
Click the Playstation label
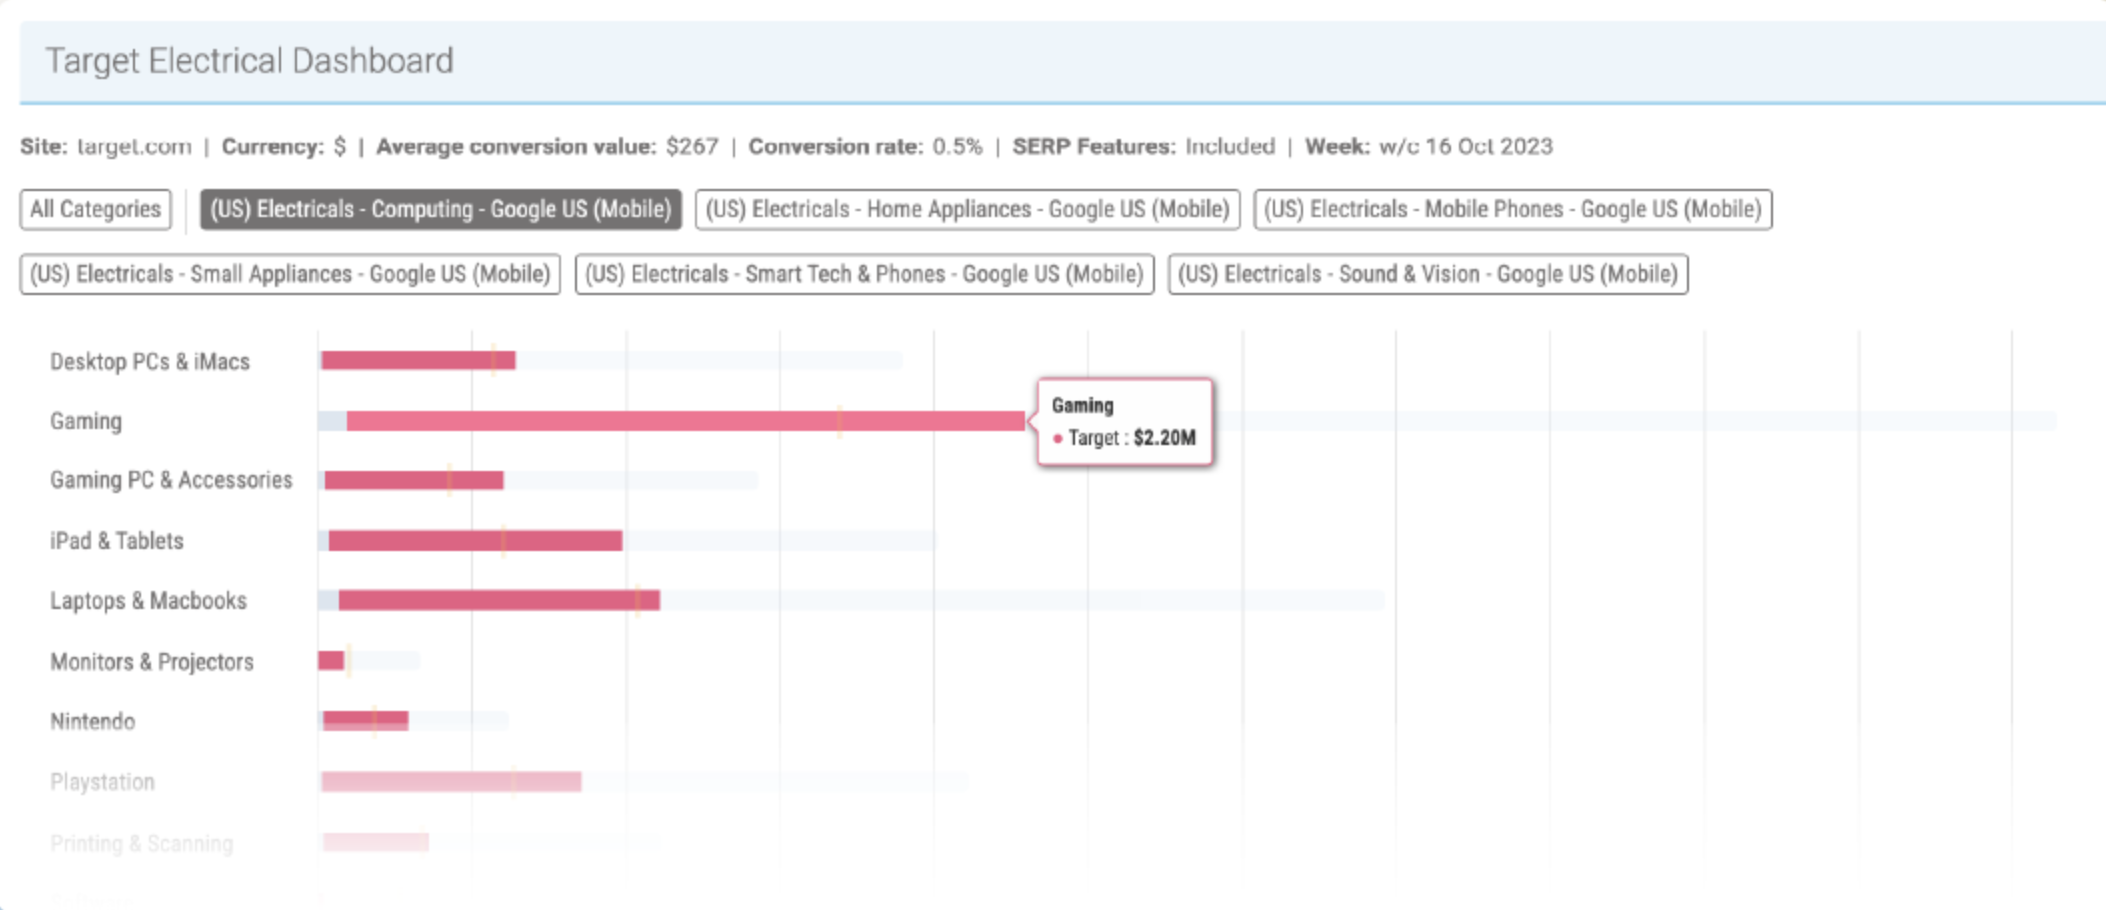coord(102,782)
